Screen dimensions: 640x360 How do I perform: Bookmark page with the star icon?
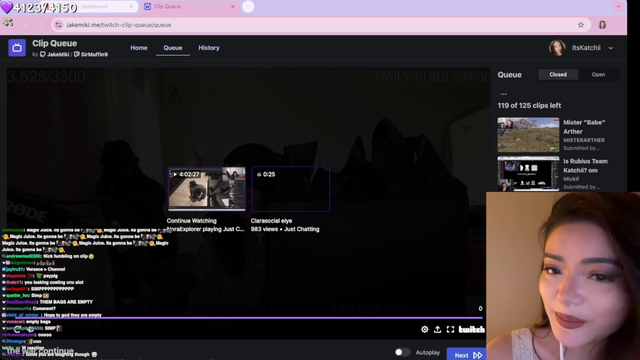581,25
